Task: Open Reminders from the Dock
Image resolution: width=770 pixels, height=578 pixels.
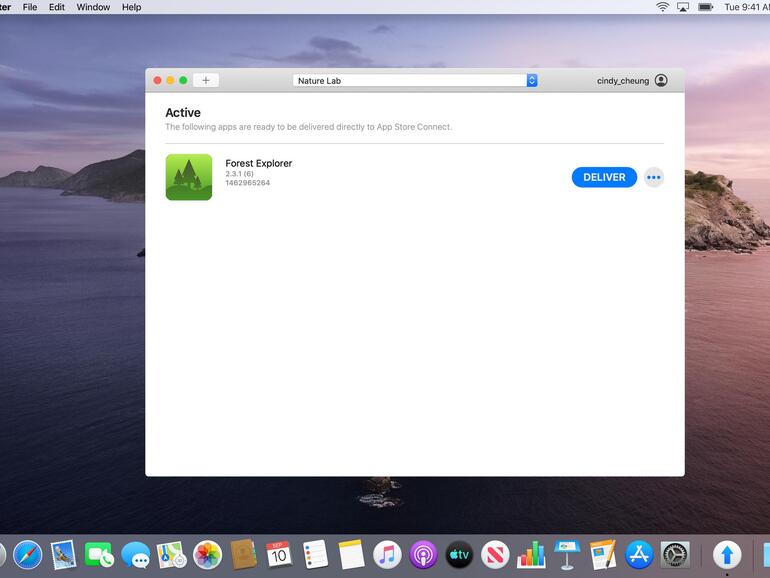Action: (x=315, y=555)
